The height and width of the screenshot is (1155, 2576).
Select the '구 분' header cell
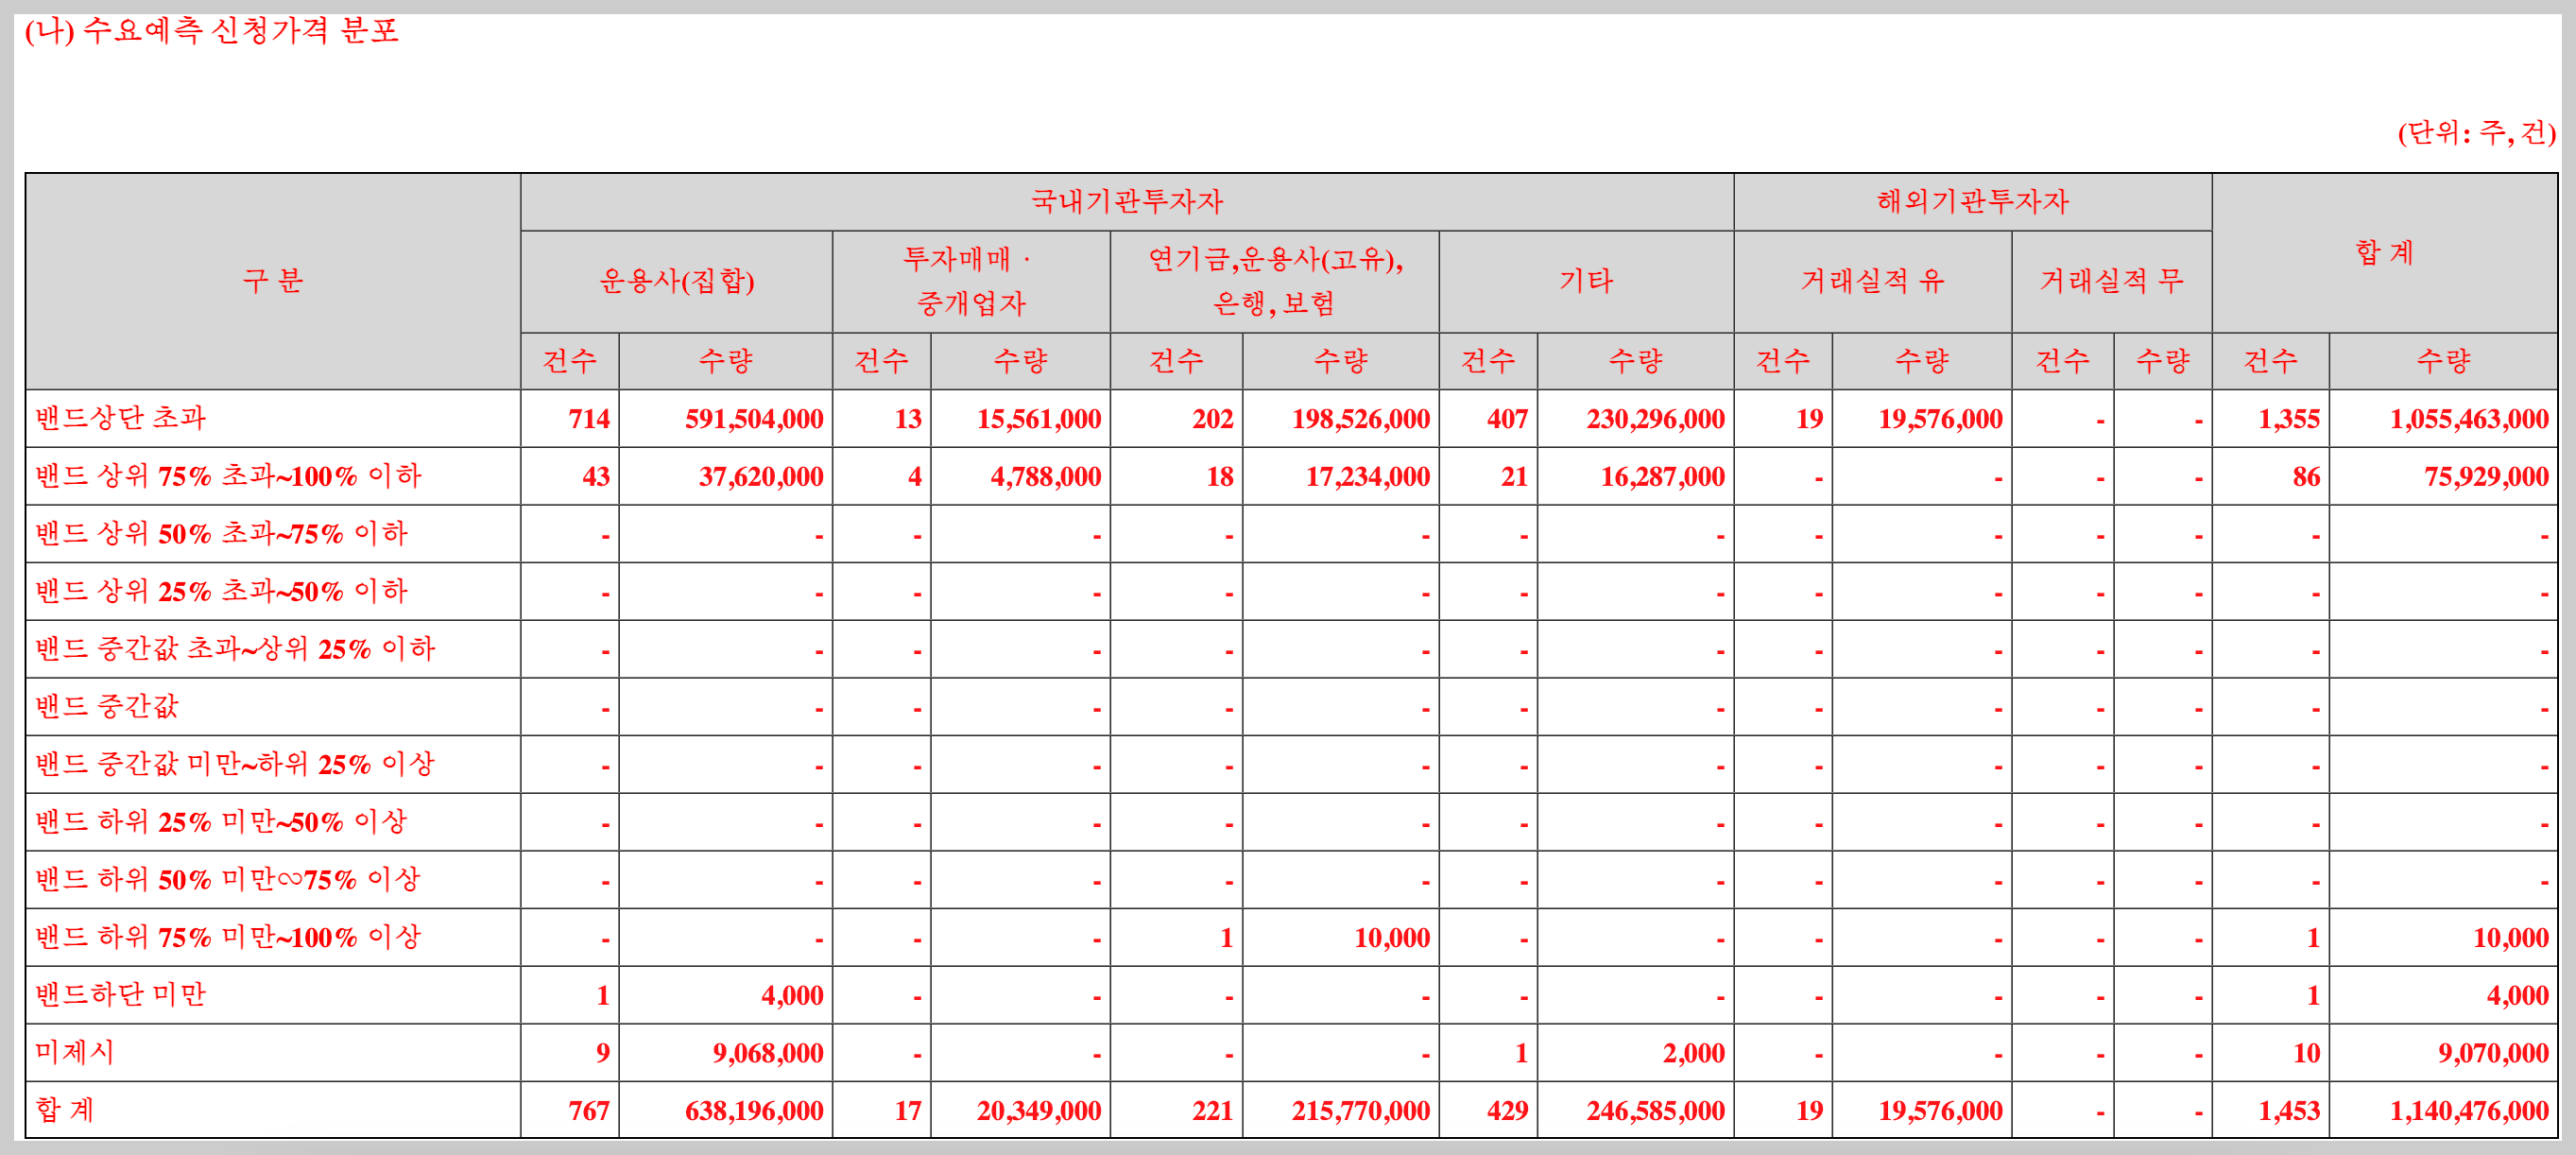point(272,281)
